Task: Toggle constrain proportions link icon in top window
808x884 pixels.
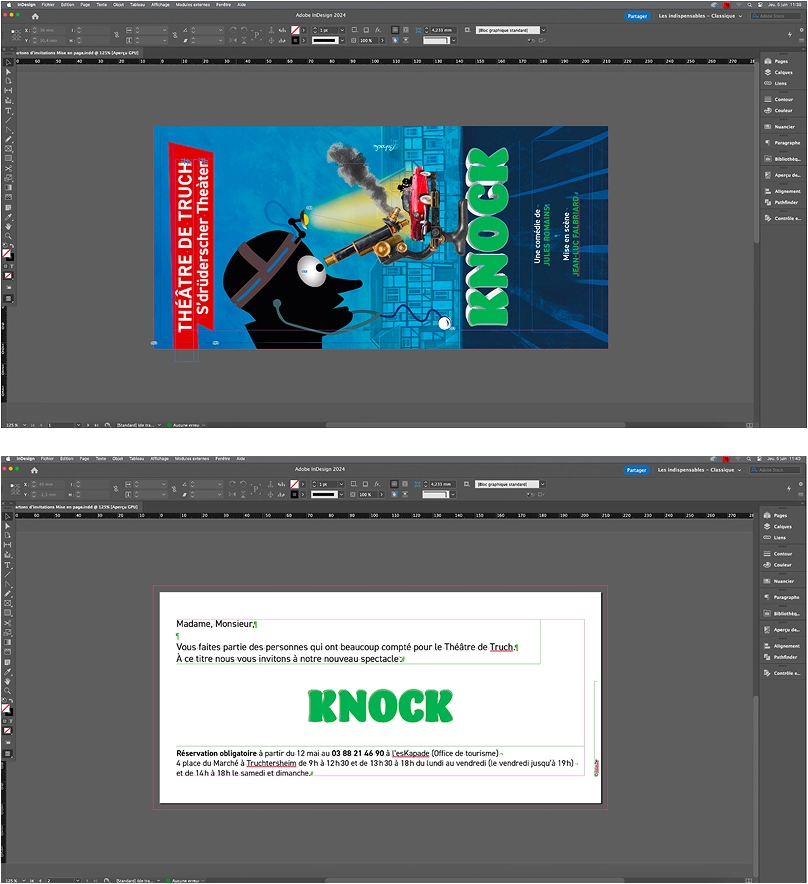Action: click(x=117, y=35)
